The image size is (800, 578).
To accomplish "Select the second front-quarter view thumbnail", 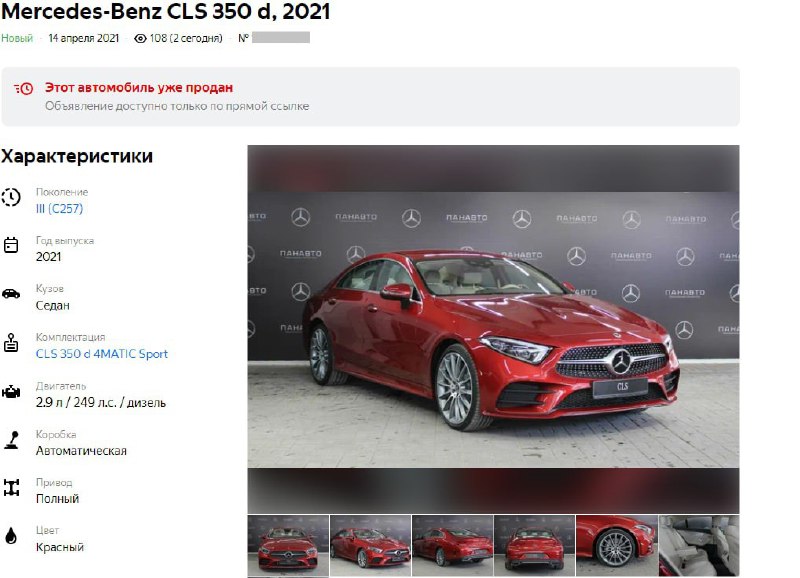I will 370,545.
